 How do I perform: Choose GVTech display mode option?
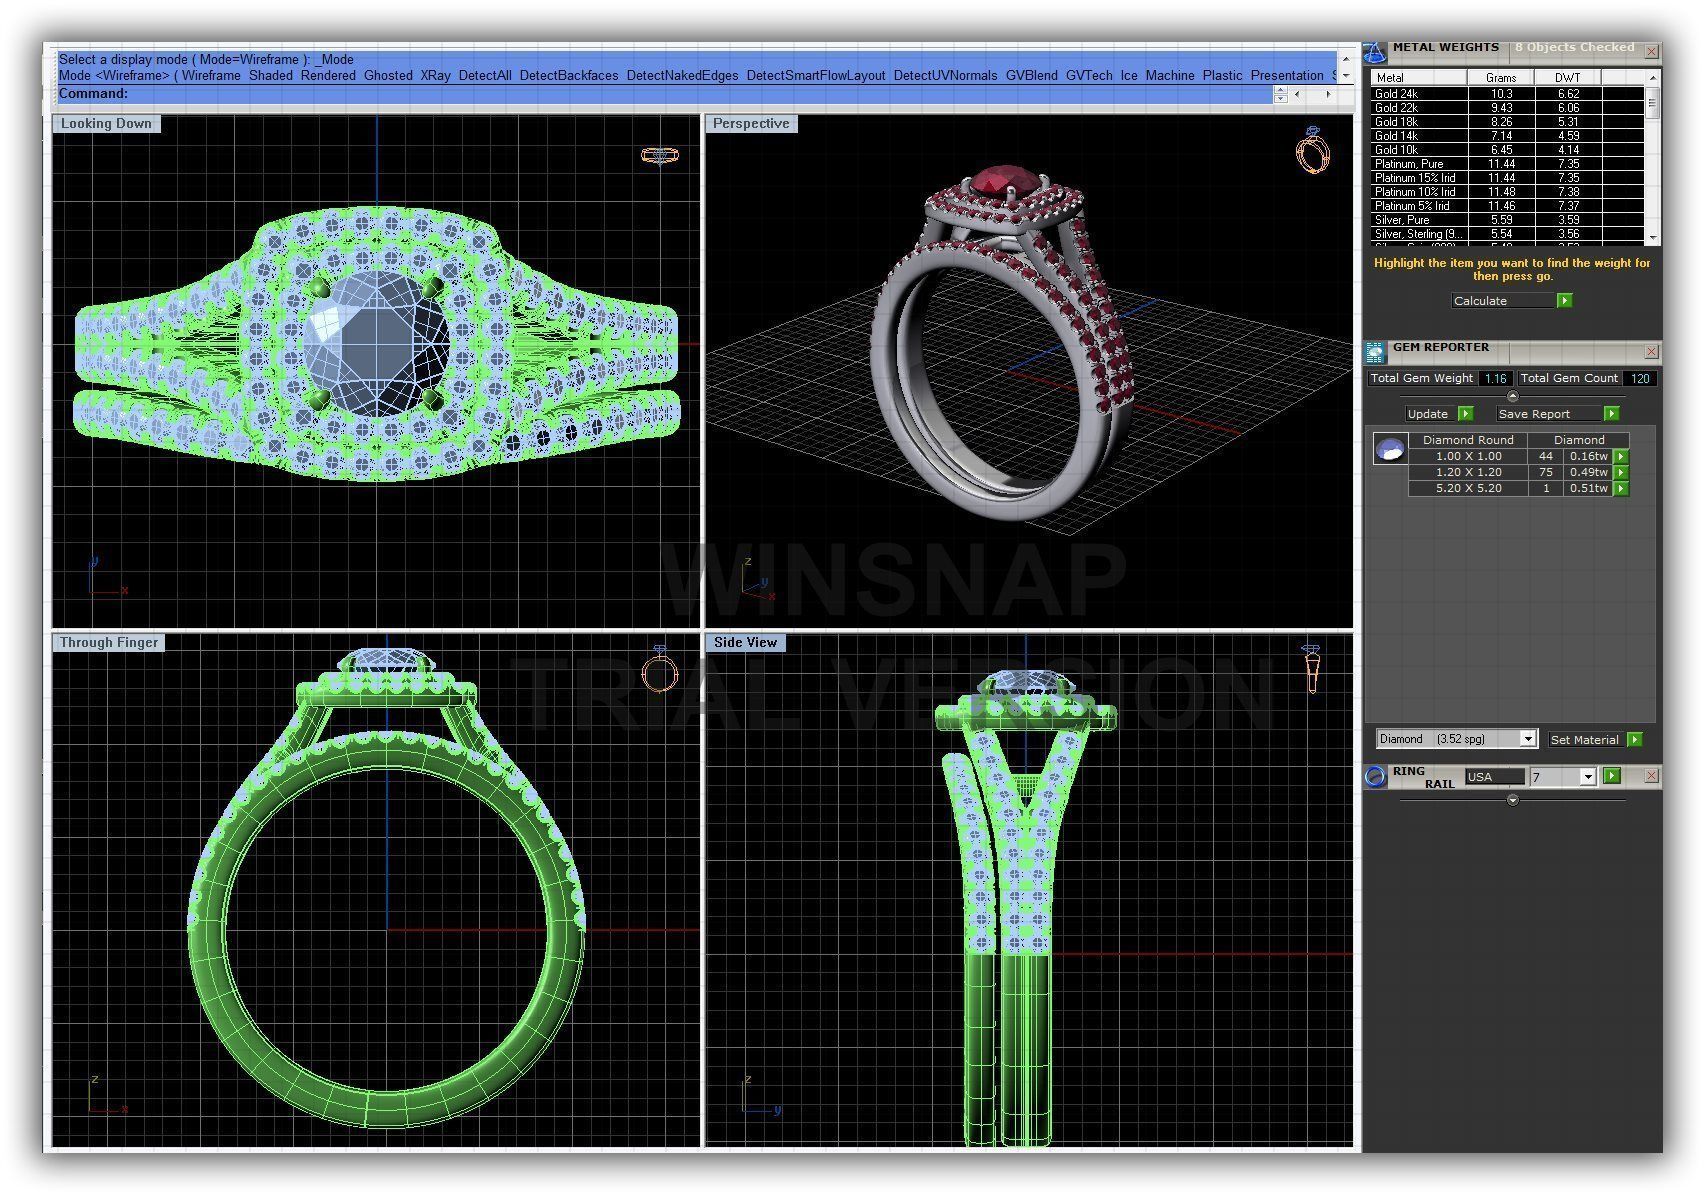(x=1089, y=75)
